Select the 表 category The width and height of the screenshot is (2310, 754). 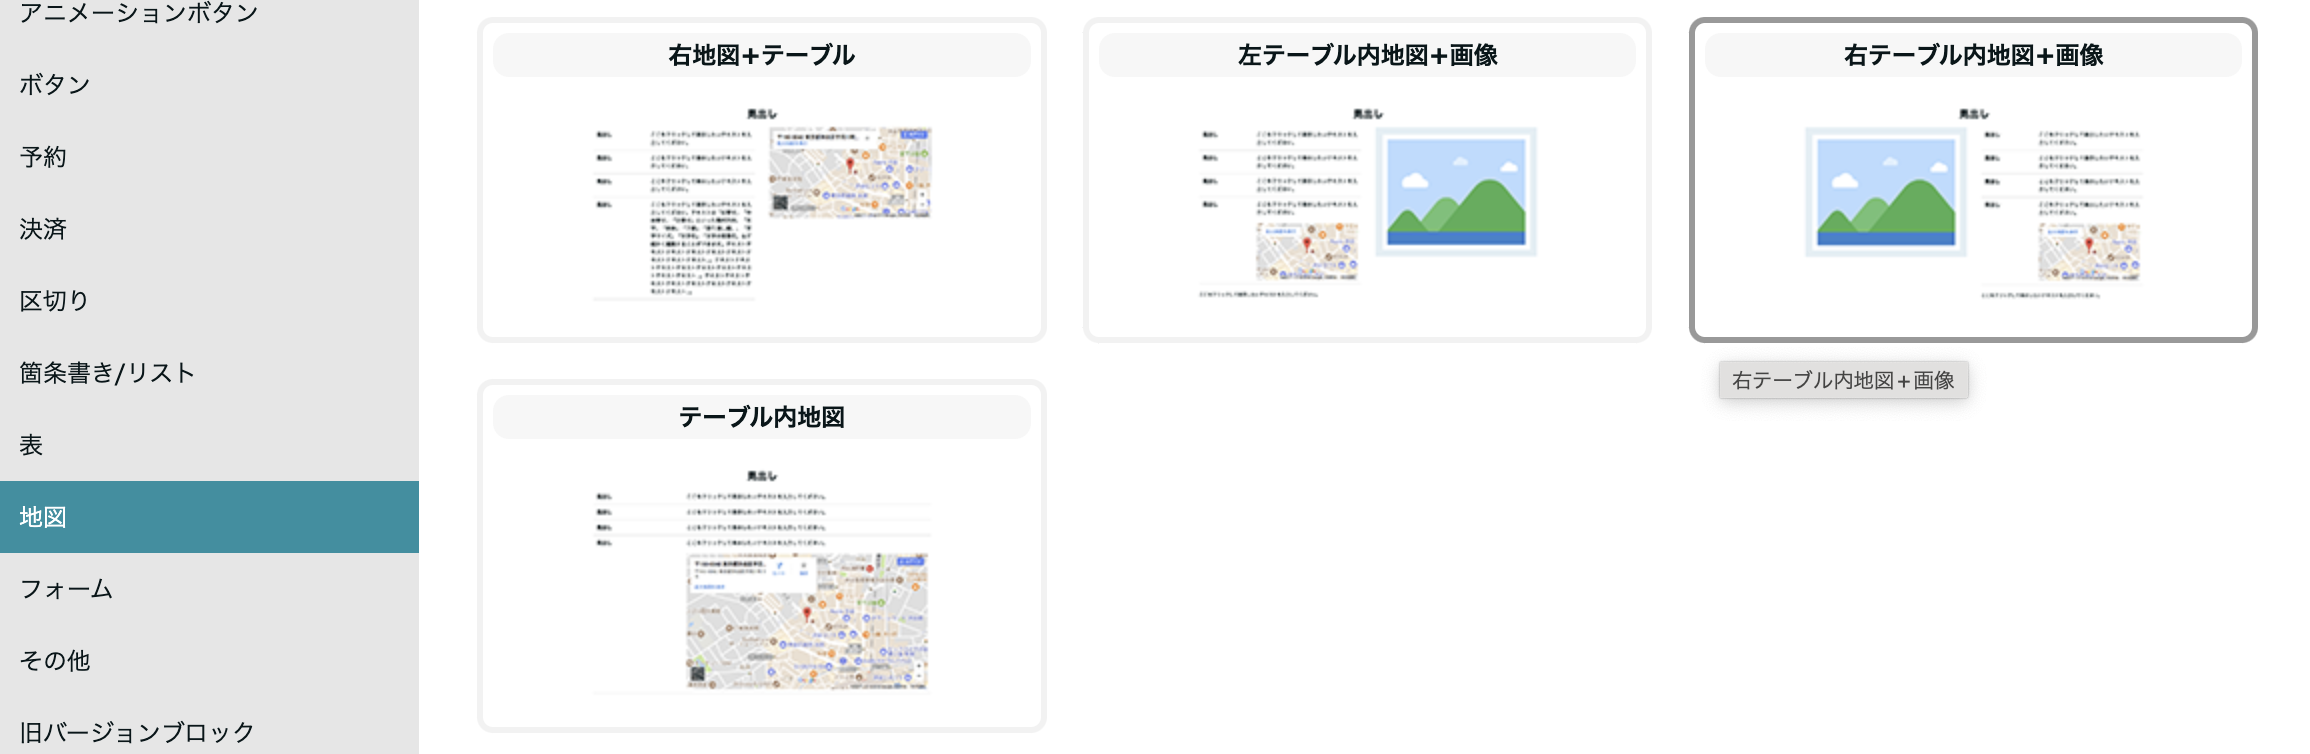(x=31, y=445)
